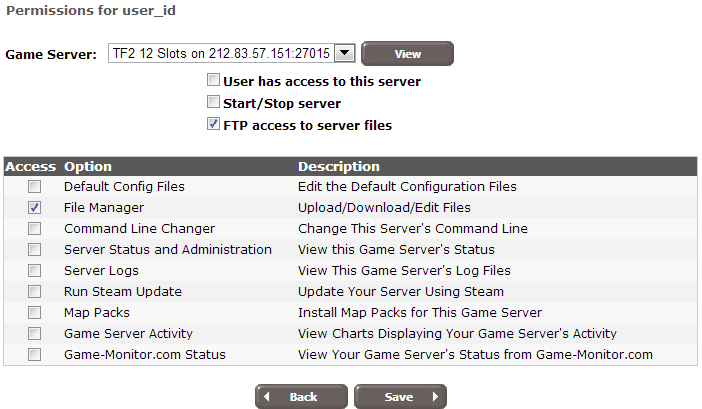Uncheck FTP access to server files
702x409 pixels.
(213, 125)
